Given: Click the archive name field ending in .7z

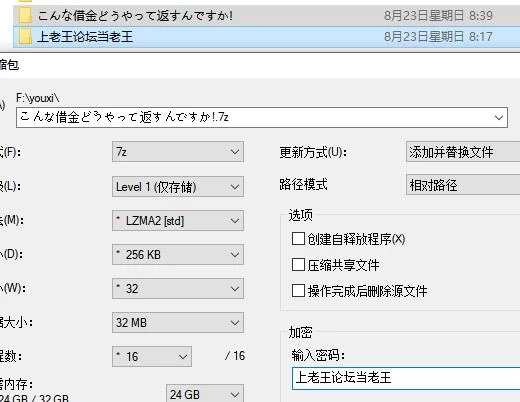Looking at the screenshot, I should tap(262, 117).
